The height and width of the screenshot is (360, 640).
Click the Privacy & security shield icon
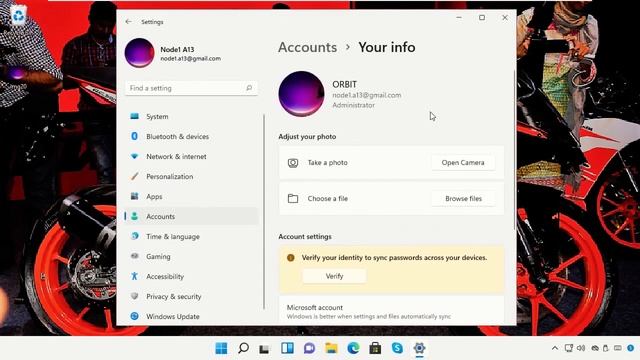click(135, 296)
